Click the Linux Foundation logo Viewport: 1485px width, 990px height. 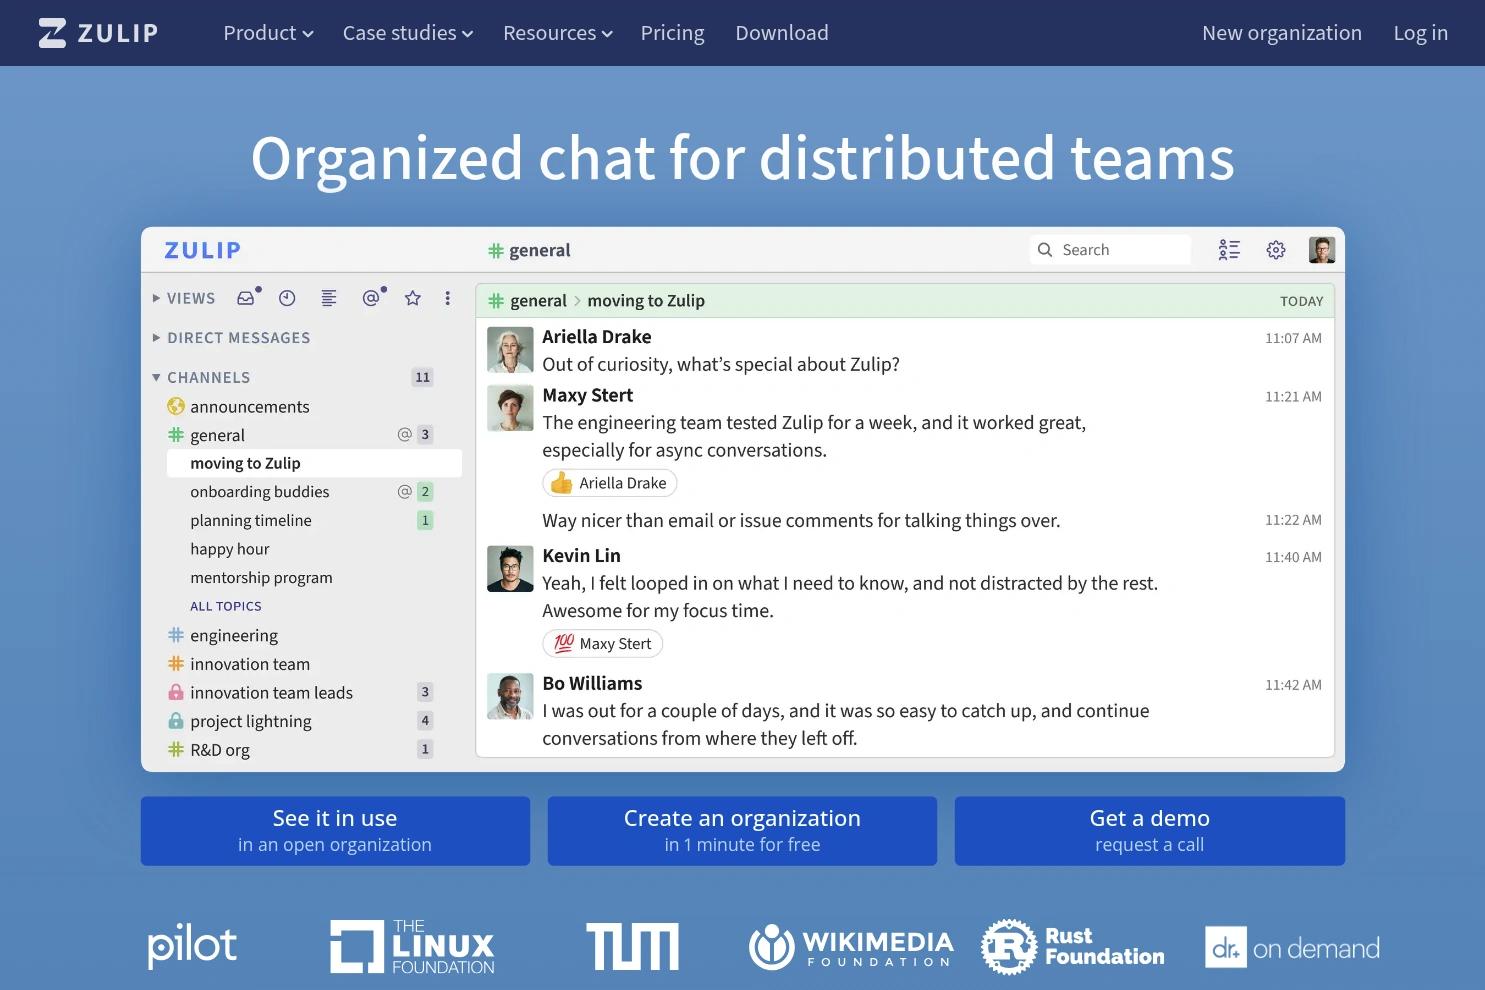[x=413, y=946]
